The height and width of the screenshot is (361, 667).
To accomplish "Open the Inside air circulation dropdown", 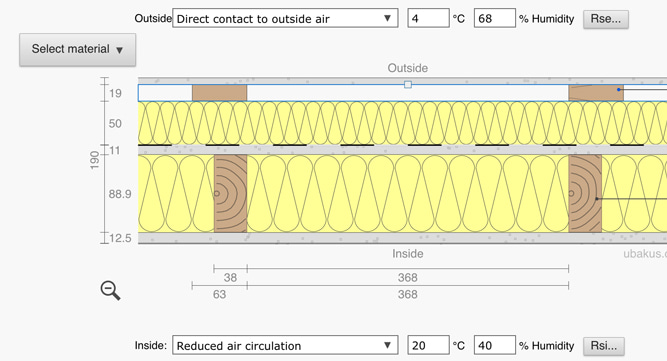I will pyautogui.click(x=285, y=345).
